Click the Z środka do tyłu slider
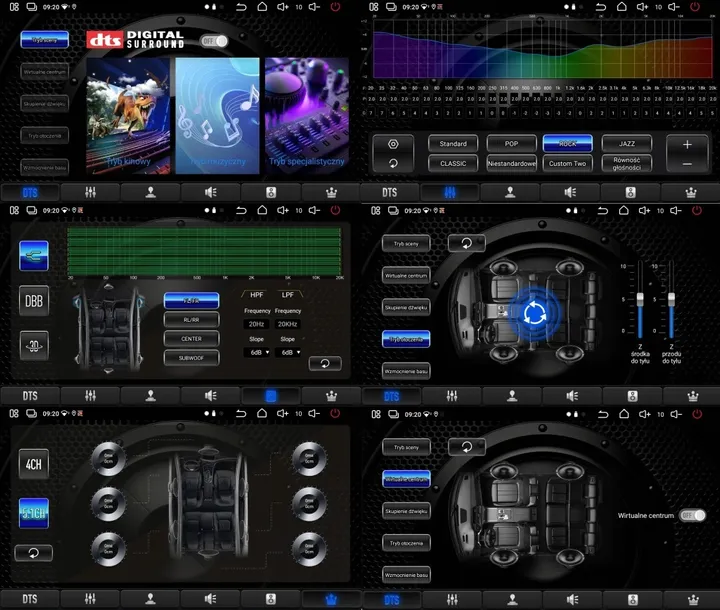Image resolution: width=720 pixels, height=610 pixels. coord(638,300)
